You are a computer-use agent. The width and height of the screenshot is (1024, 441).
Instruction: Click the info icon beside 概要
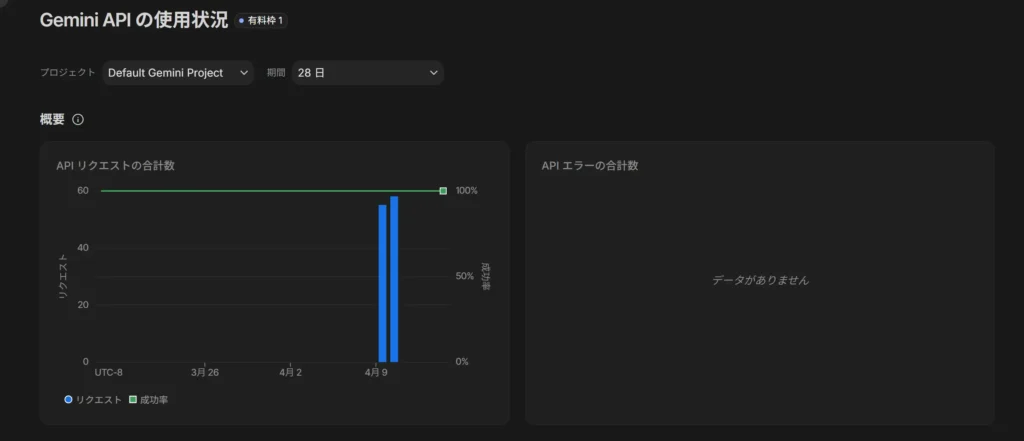[x=78, y=120]
